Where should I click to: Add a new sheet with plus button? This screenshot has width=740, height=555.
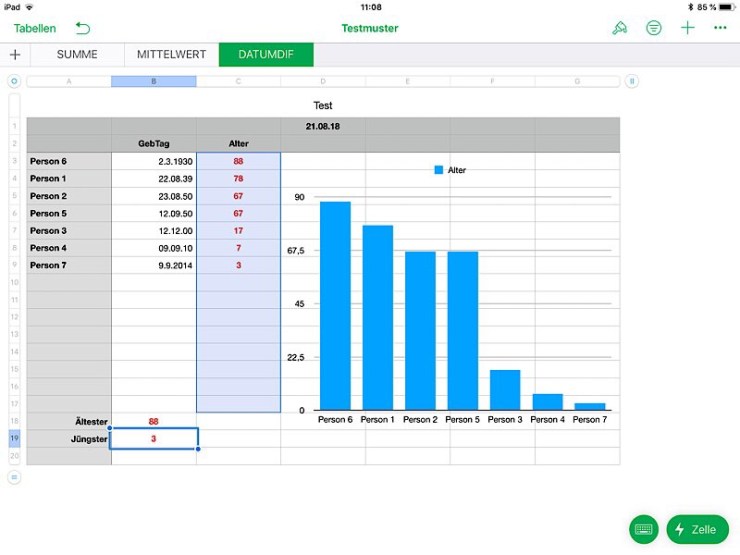coord(15,55)
